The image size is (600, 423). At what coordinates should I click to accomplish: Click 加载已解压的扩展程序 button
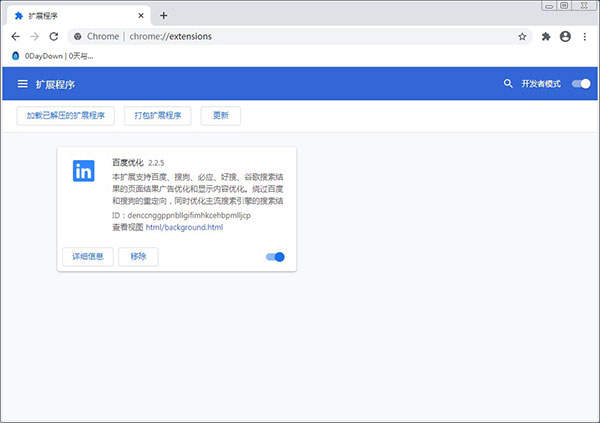[65, 116]
